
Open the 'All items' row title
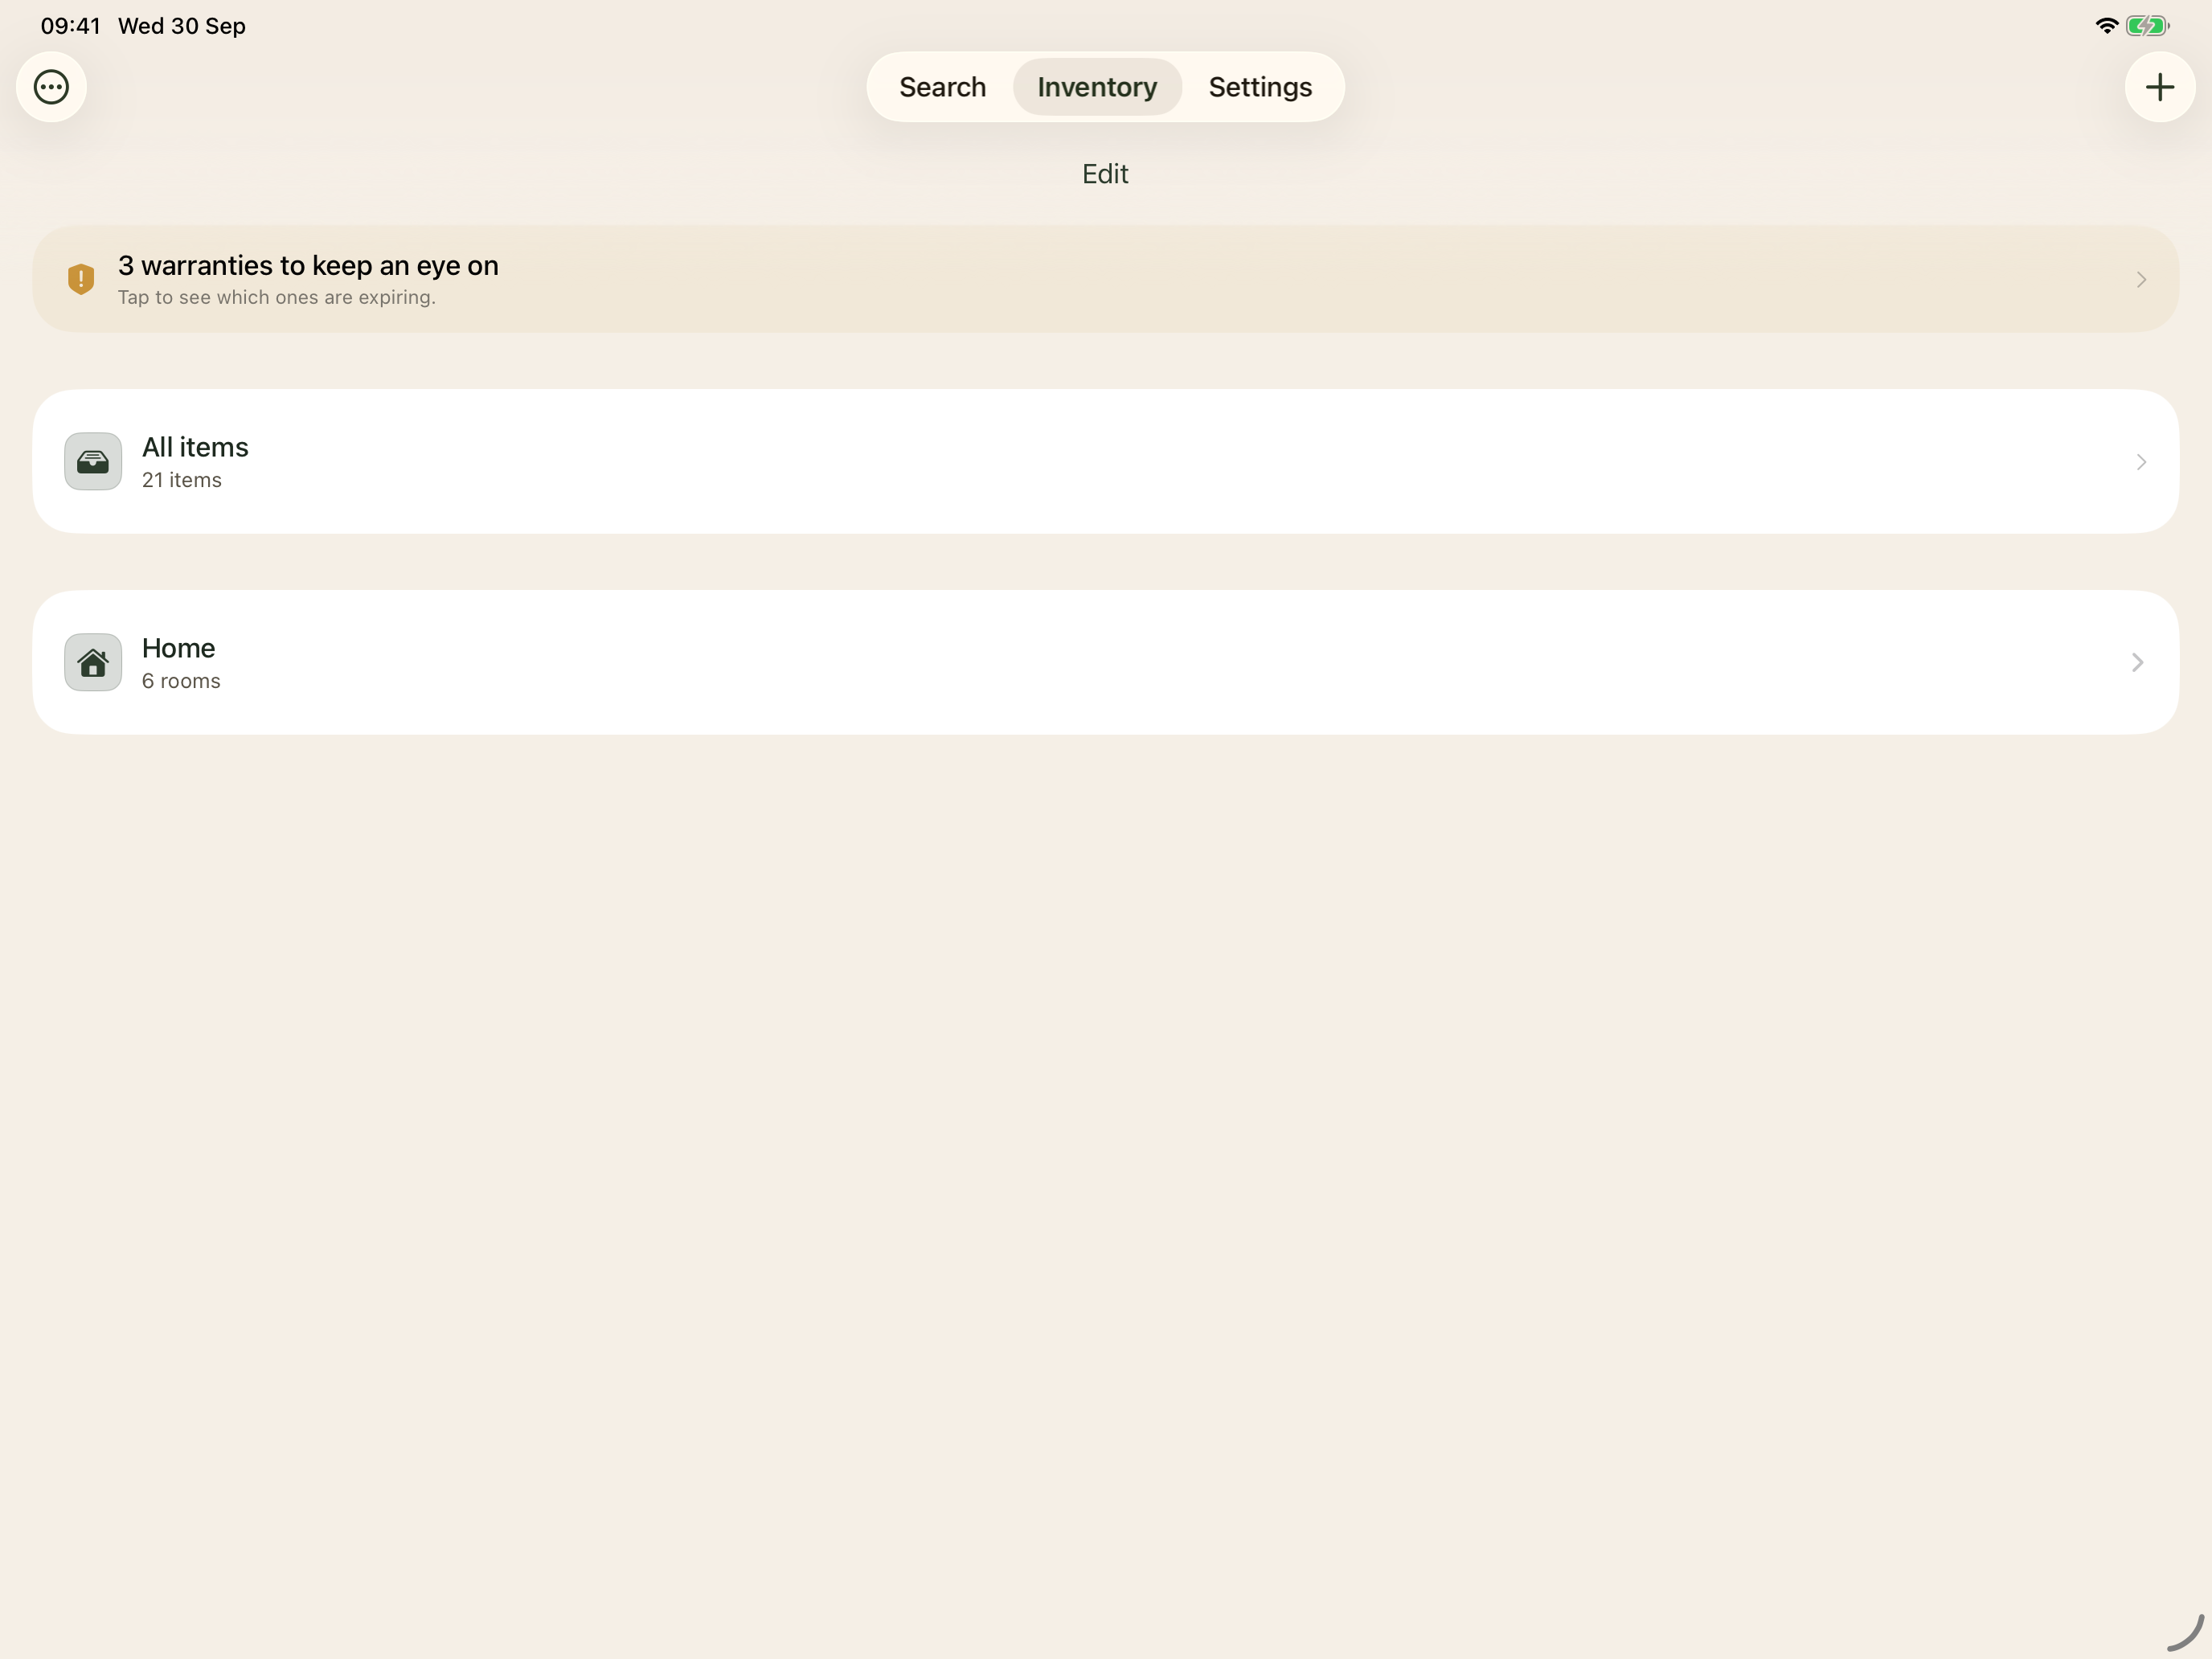pos(195,447)
